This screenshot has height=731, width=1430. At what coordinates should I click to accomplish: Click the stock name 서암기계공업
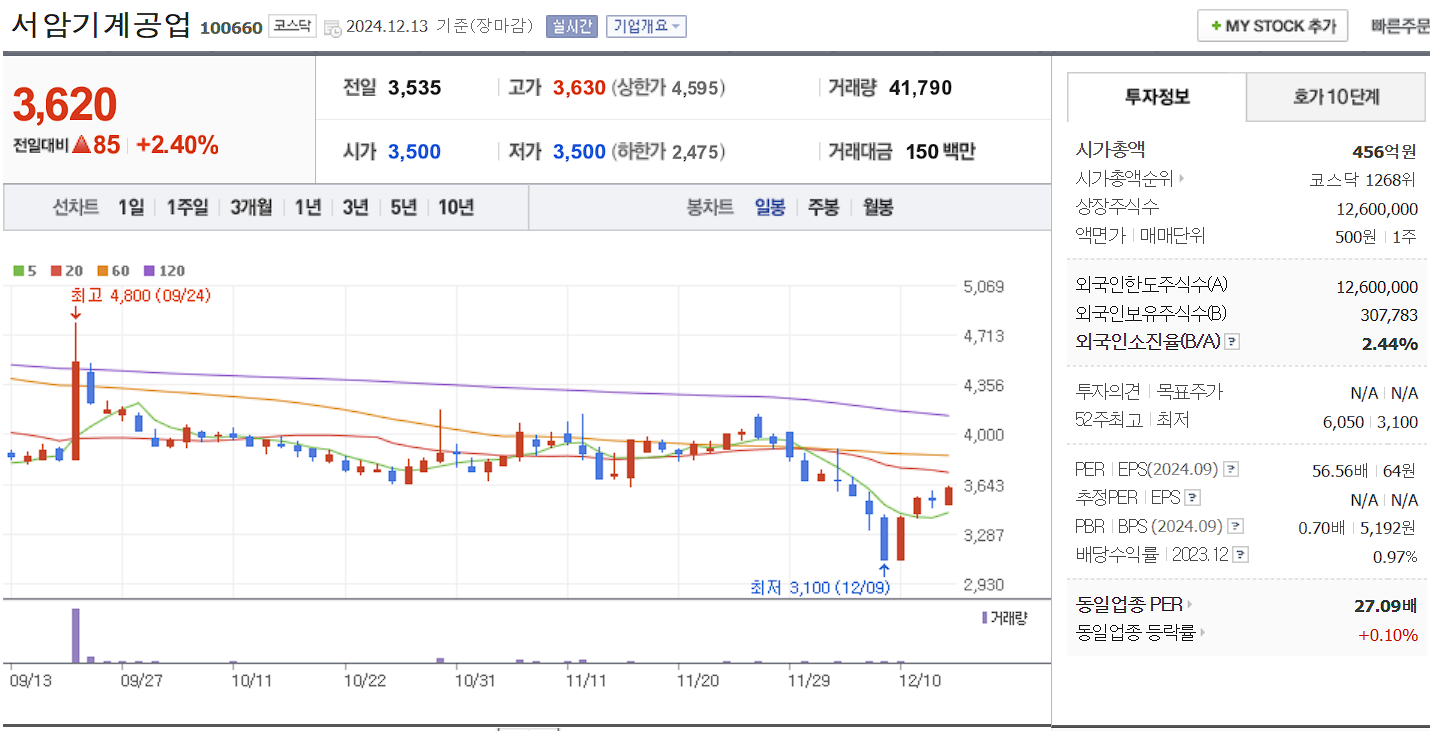click(101, 25)
